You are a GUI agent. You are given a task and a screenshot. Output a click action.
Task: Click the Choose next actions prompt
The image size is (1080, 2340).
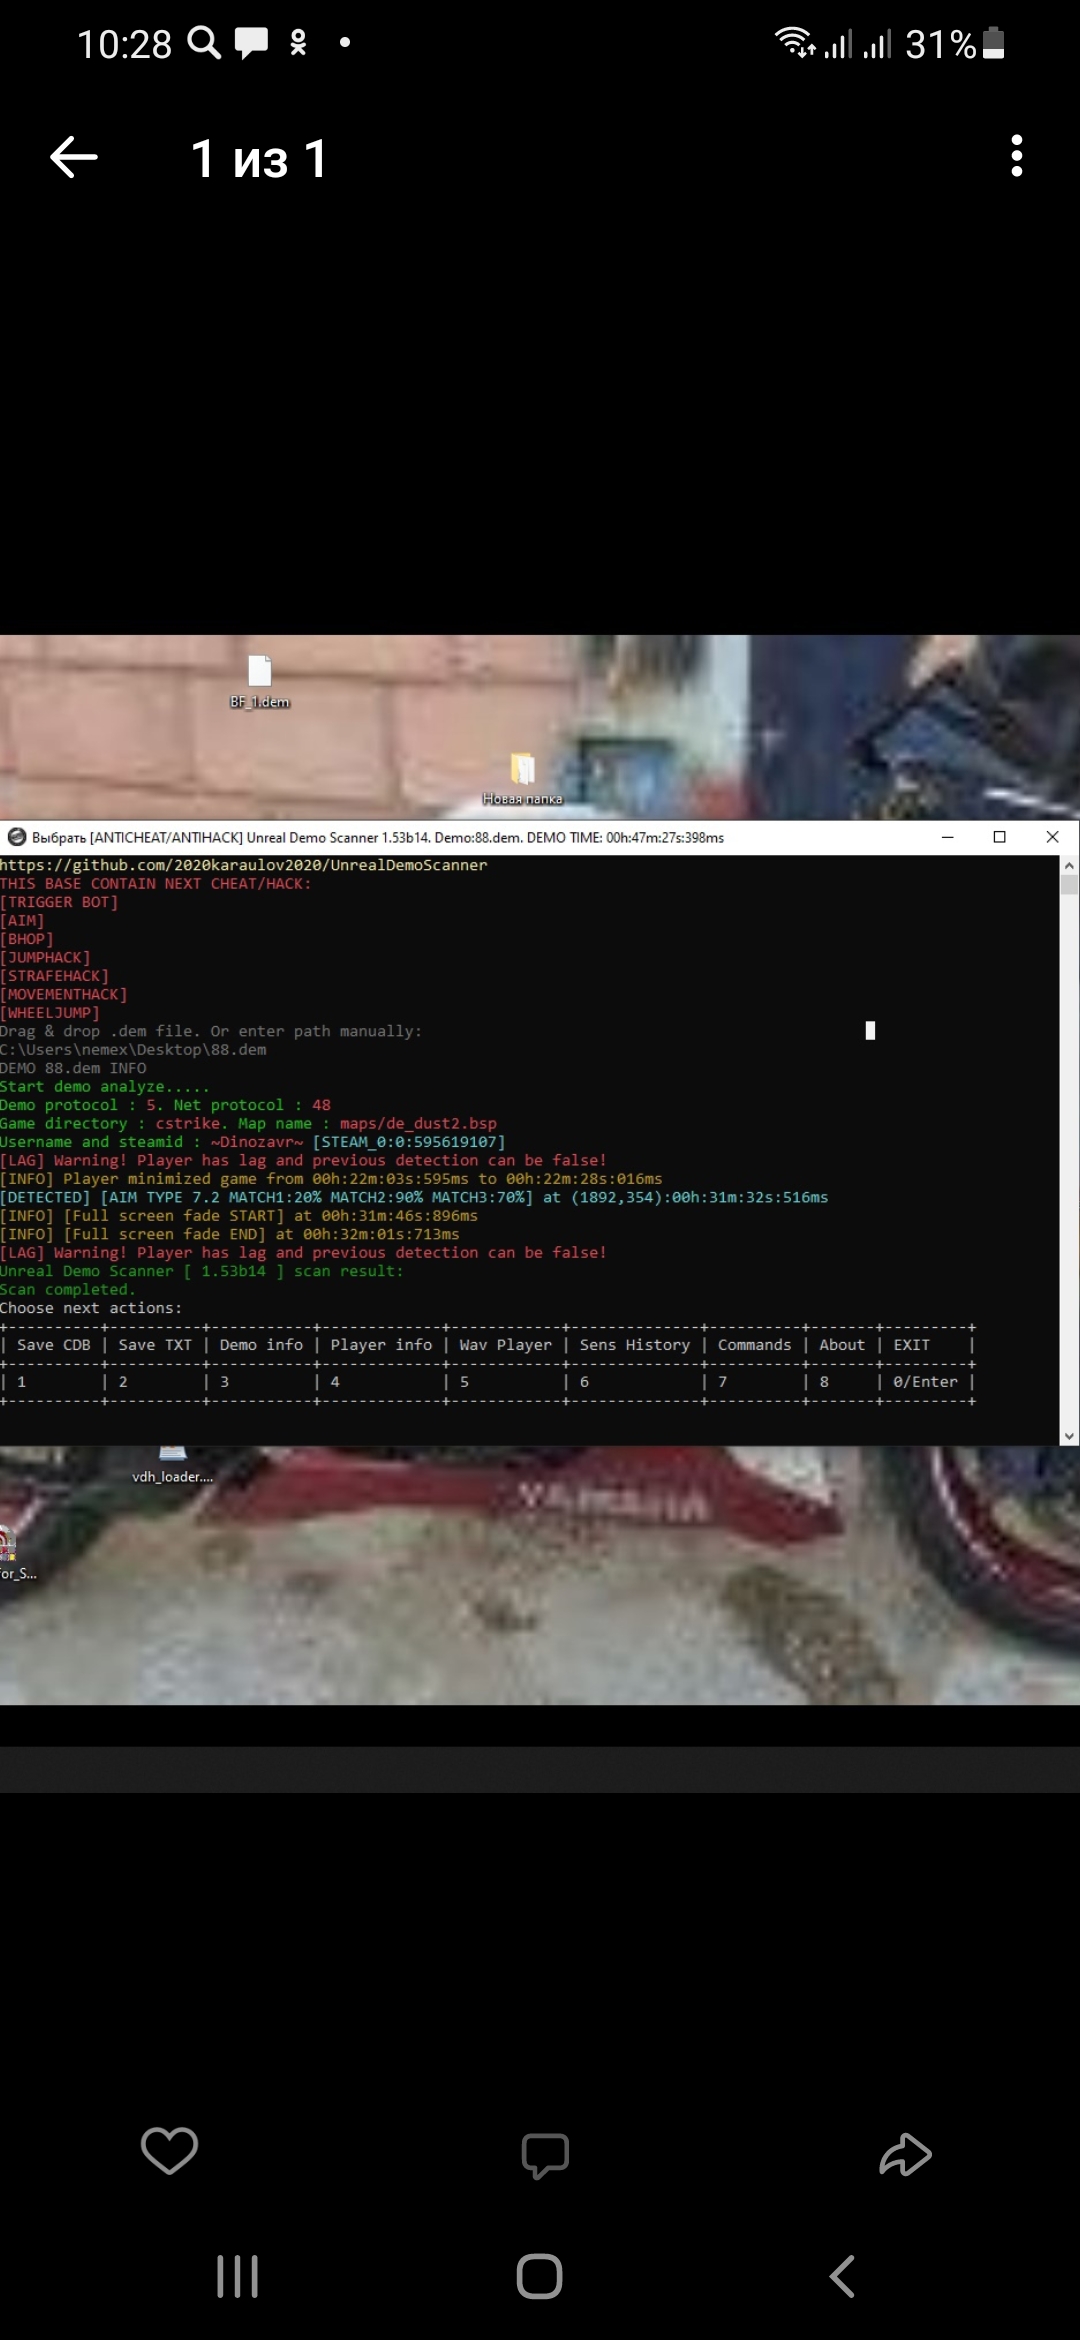coord(91,1308)
